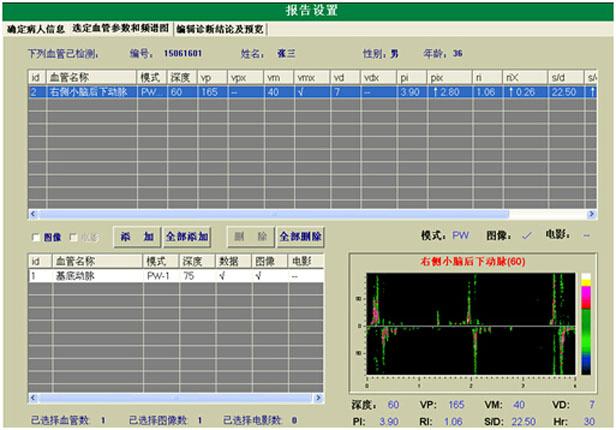Viewport: 616px width, 430px height.
Task: Open the 编辑诊断结论及预览 tab
Action: click(x=220, y=30)
